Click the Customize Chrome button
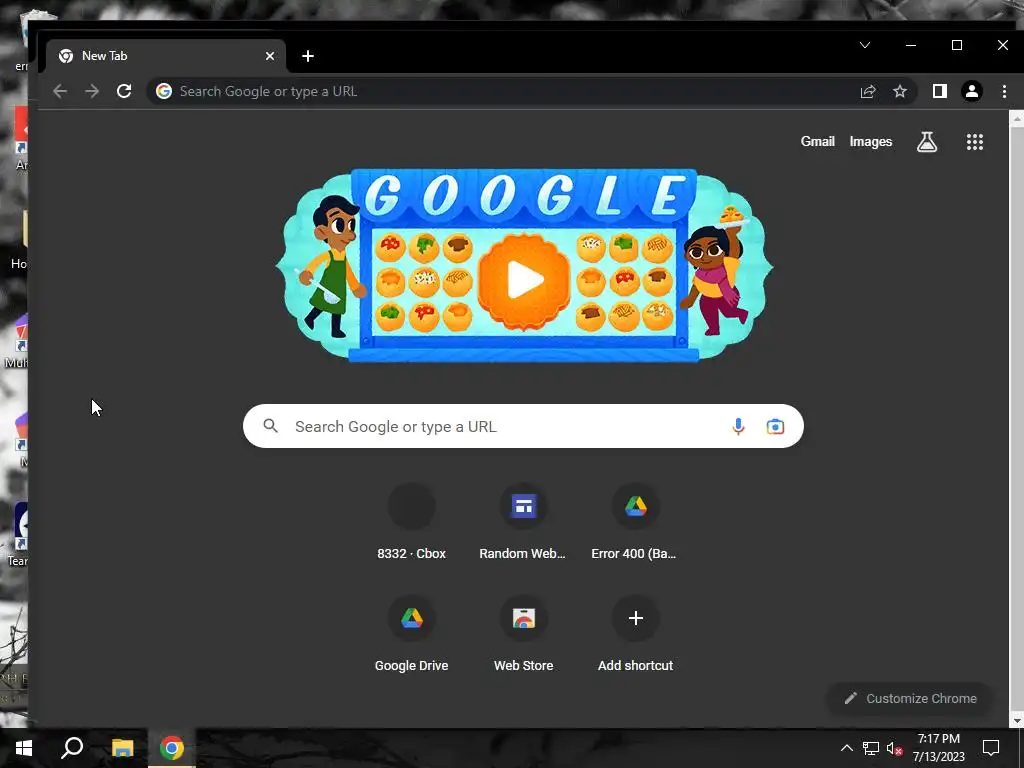Viewport: 1024px width, 768px height. click(910, 699)
